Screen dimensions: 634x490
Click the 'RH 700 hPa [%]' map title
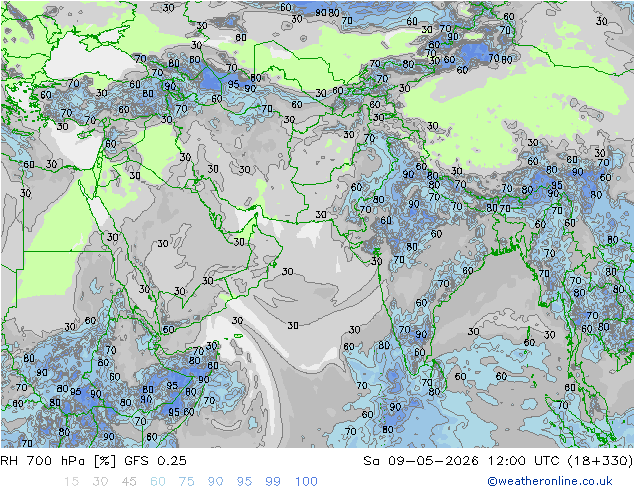pos(58,461)
